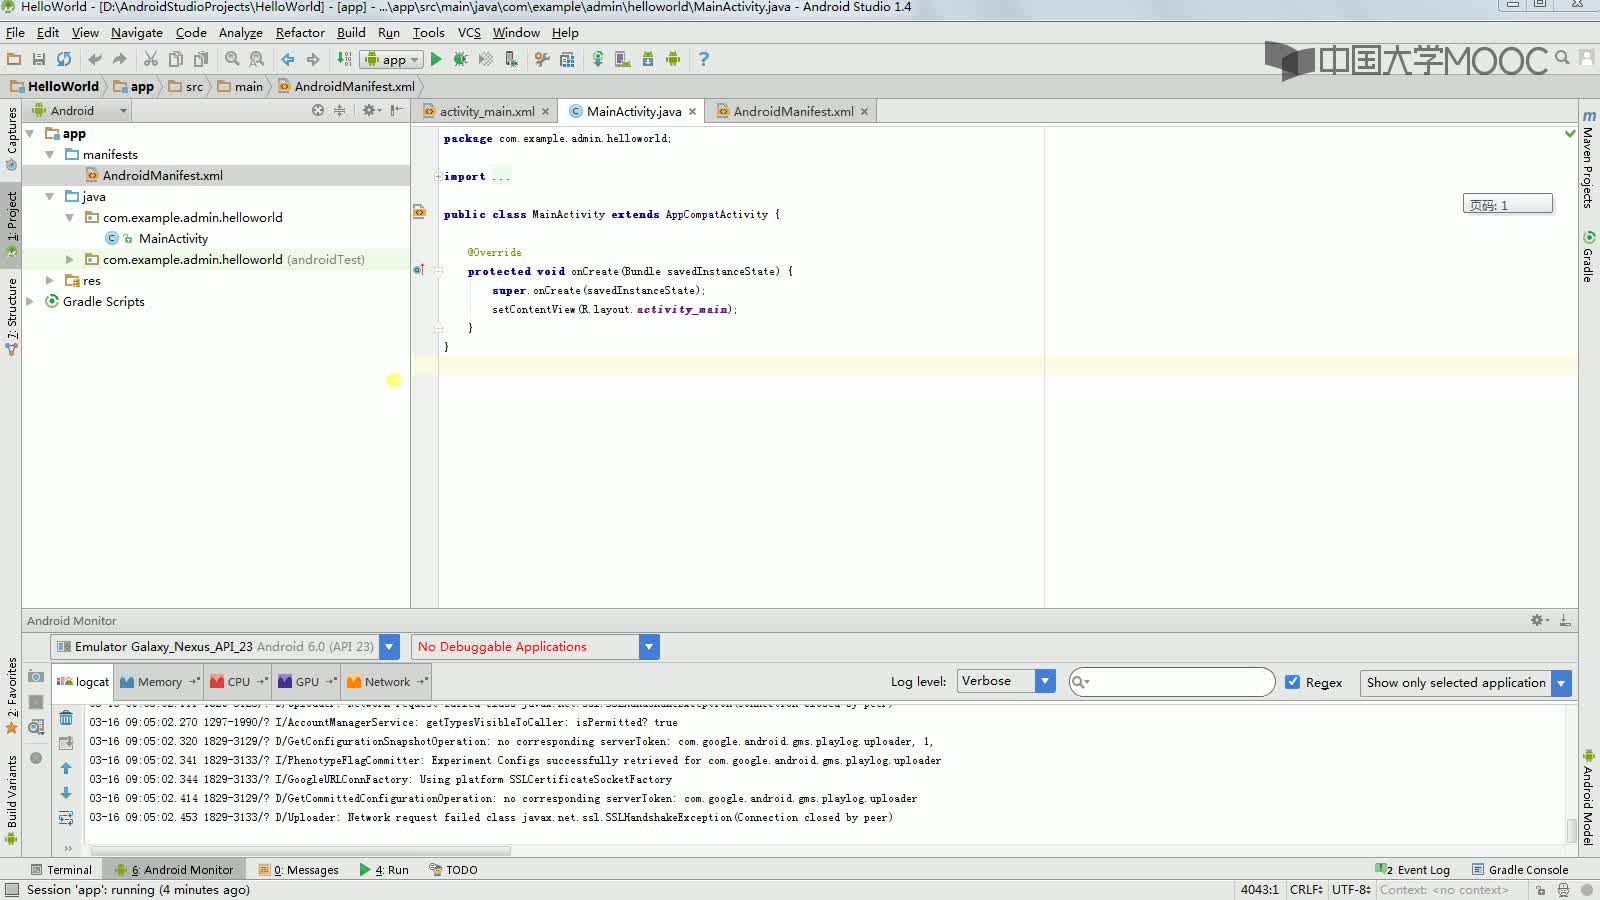1600x900 pixels.
Task: Close the MainActivity.java tab
Action: [692, 112]
